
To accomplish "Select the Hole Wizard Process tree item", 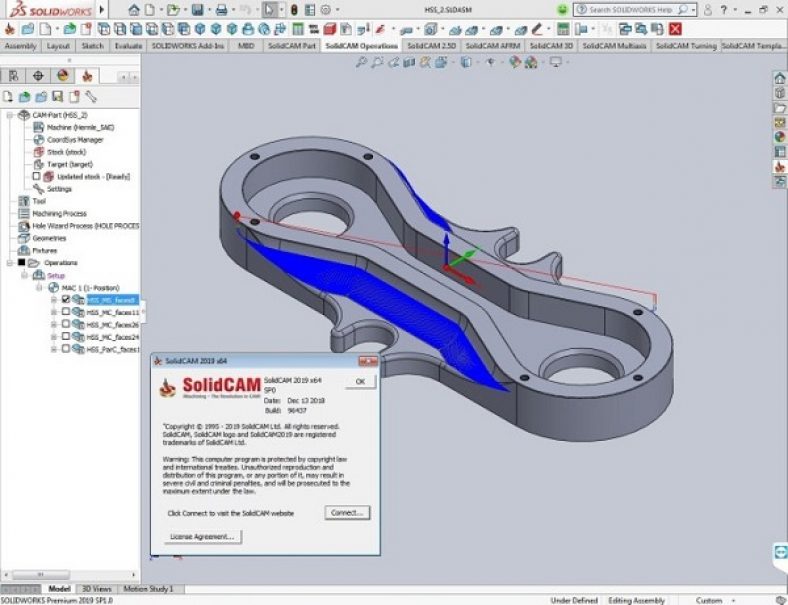I will coord(85,226).
